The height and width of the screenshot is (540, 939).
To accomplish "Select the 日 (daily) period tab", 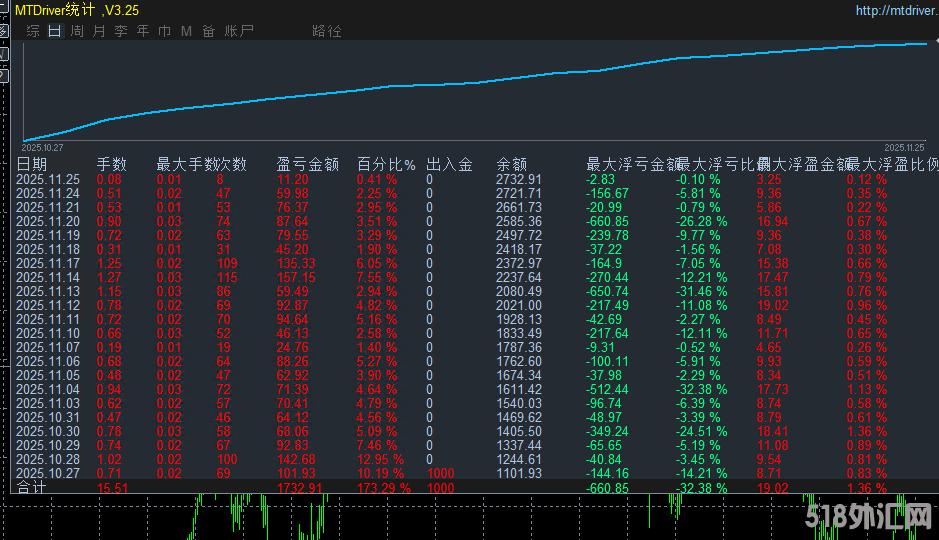I will tap(54, 31).
